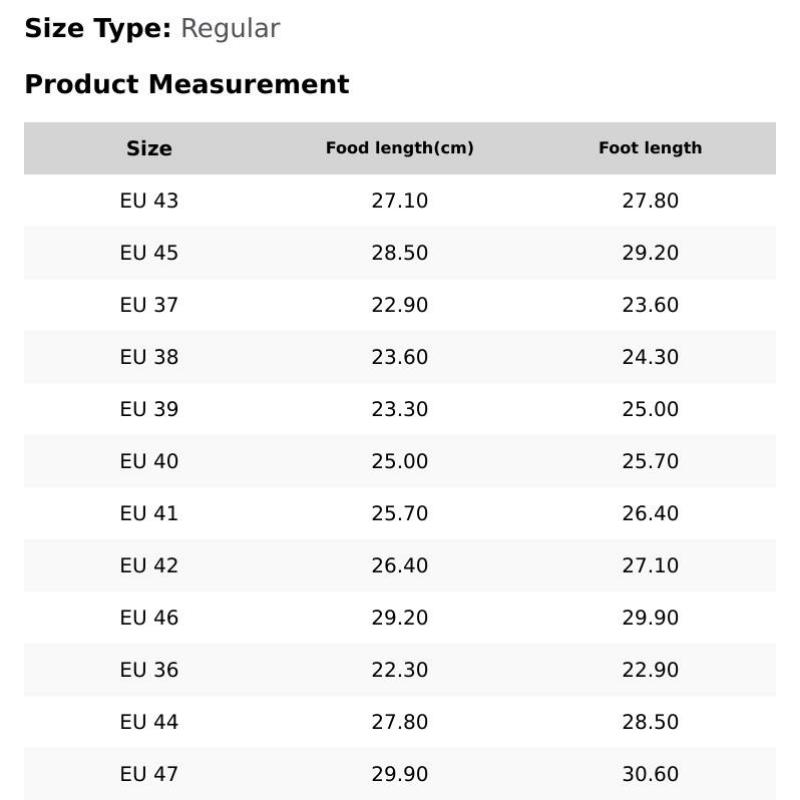Select the EU 36 row label
The image size is (800, 800).
149,670
